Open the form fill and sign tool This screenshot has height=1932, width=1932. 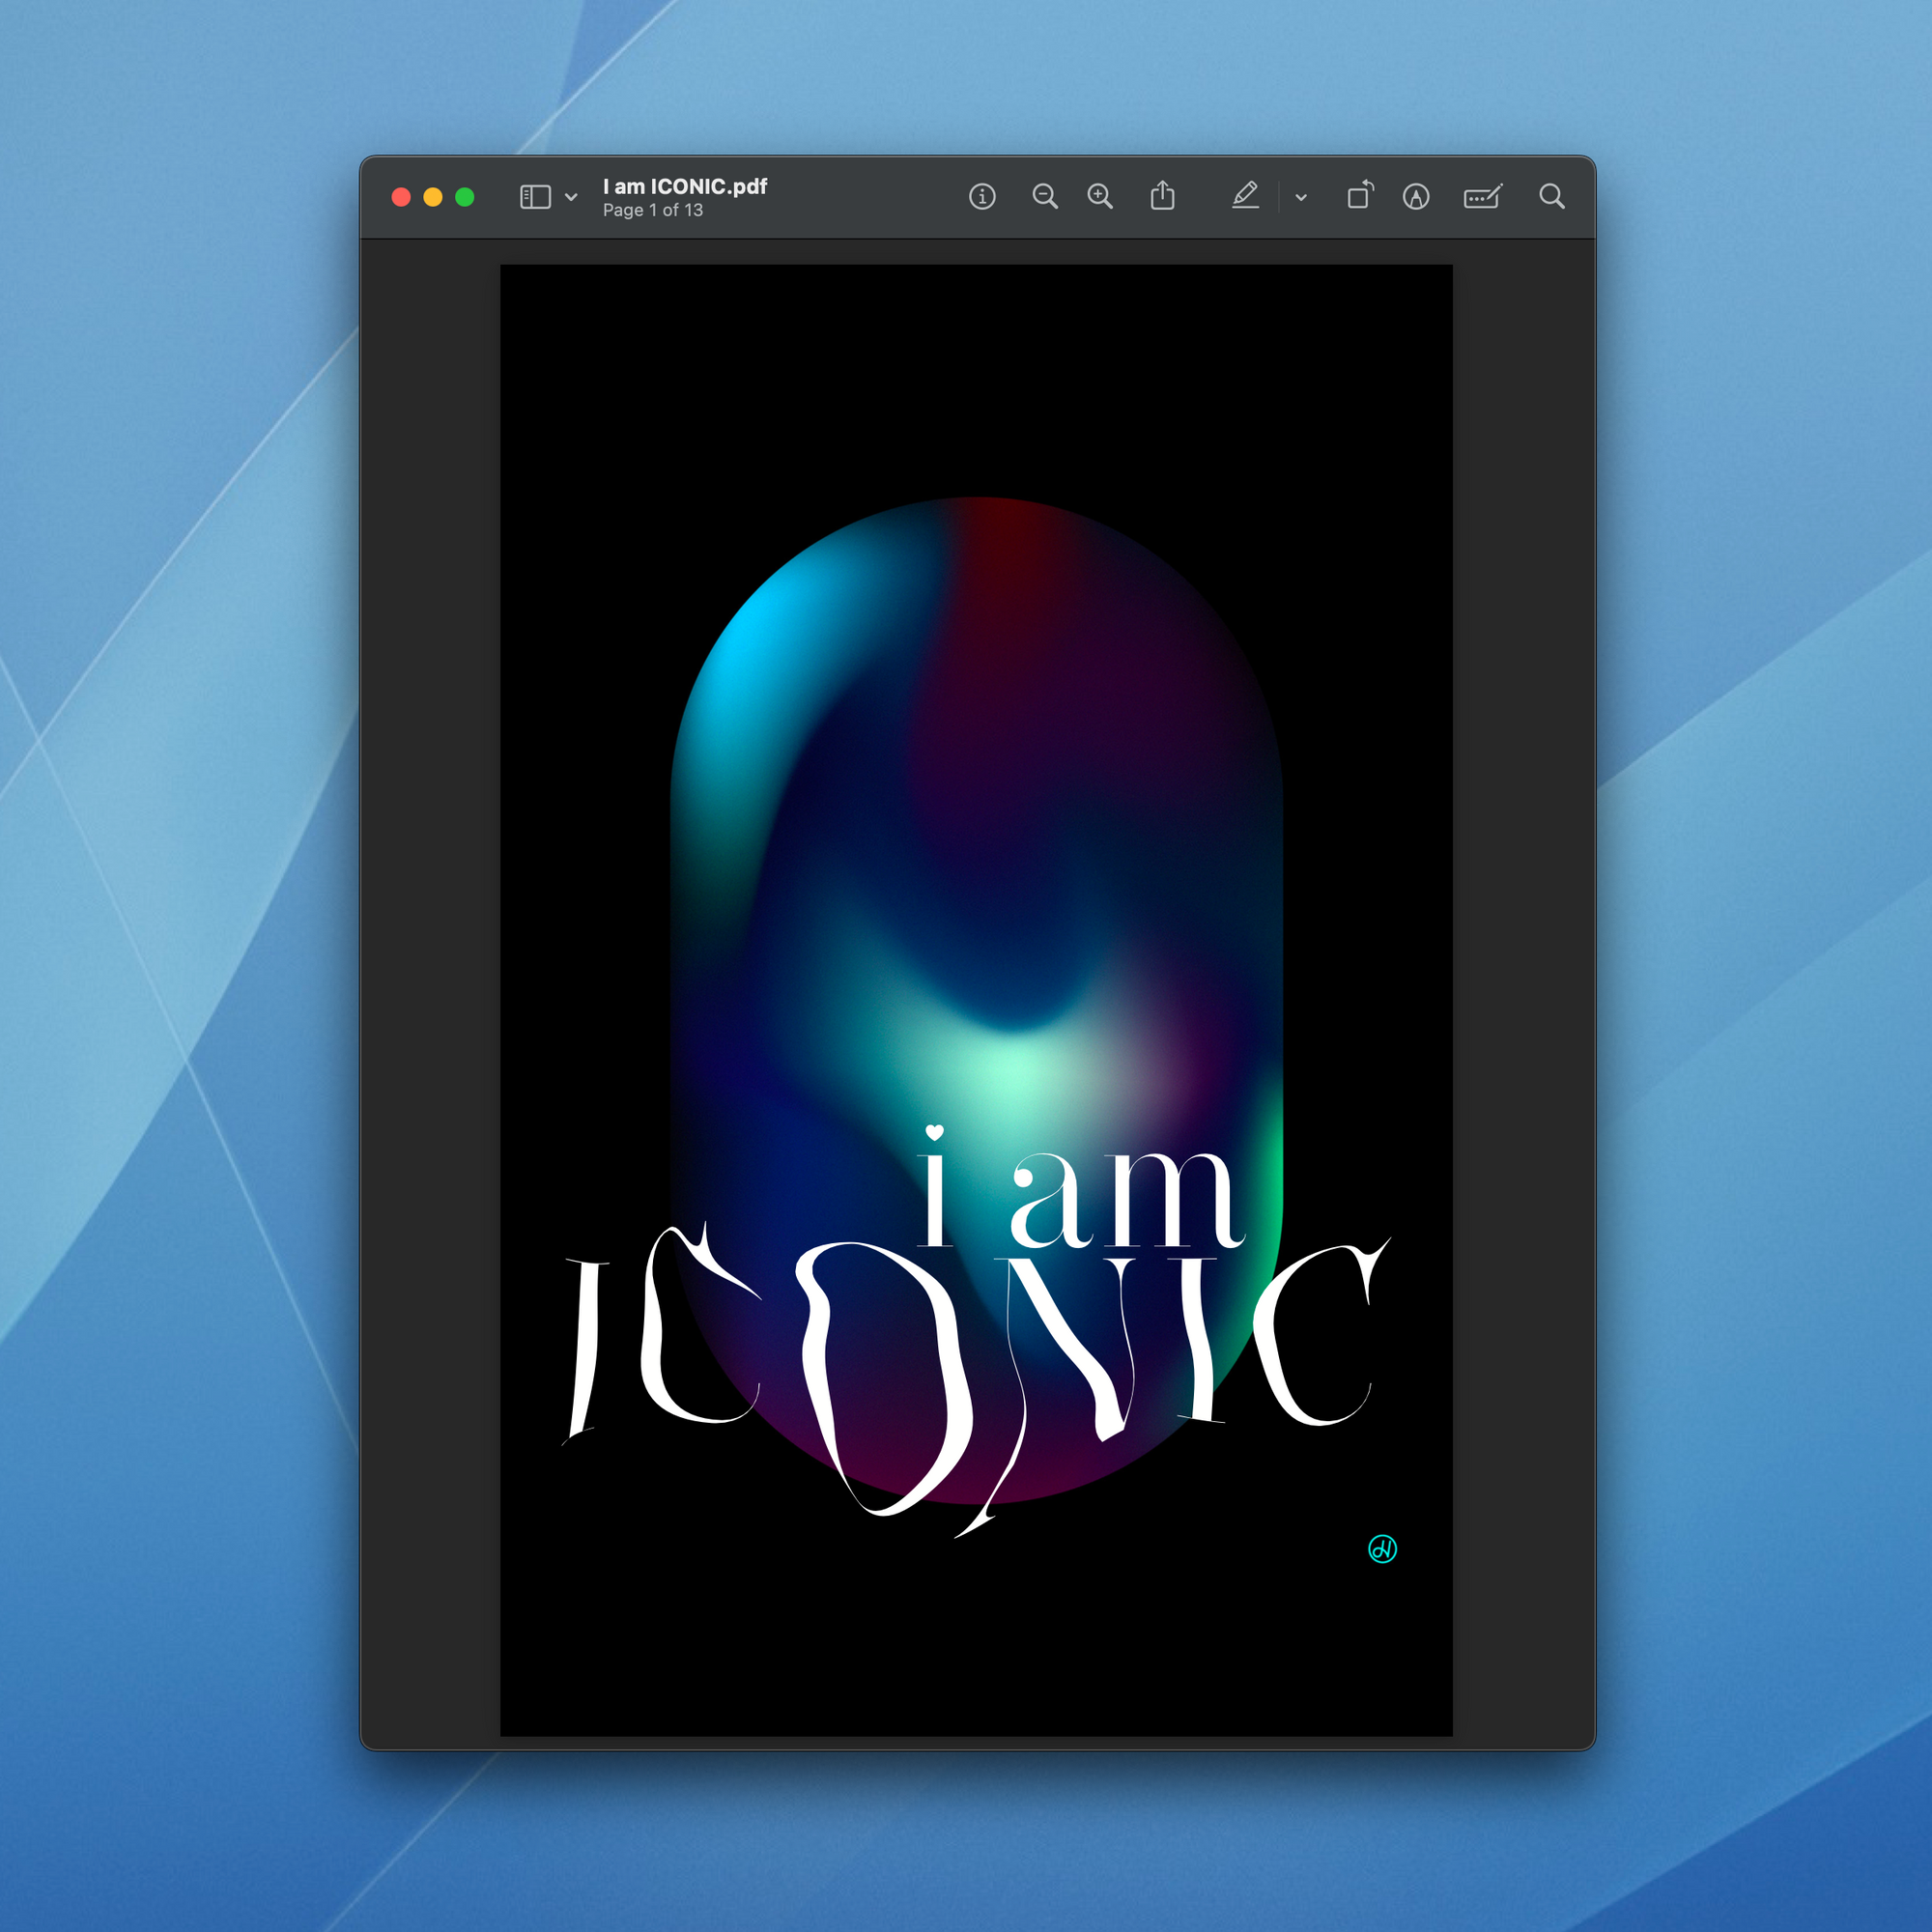click(1483, 196)
